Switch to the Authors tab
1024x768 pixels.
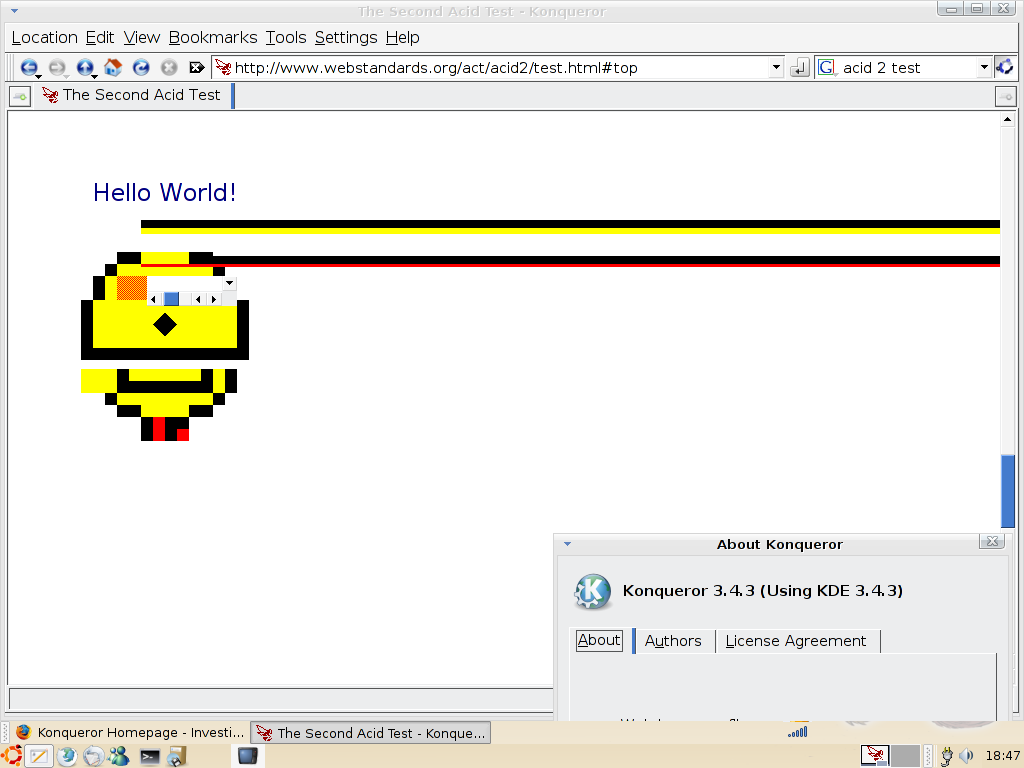673,641
